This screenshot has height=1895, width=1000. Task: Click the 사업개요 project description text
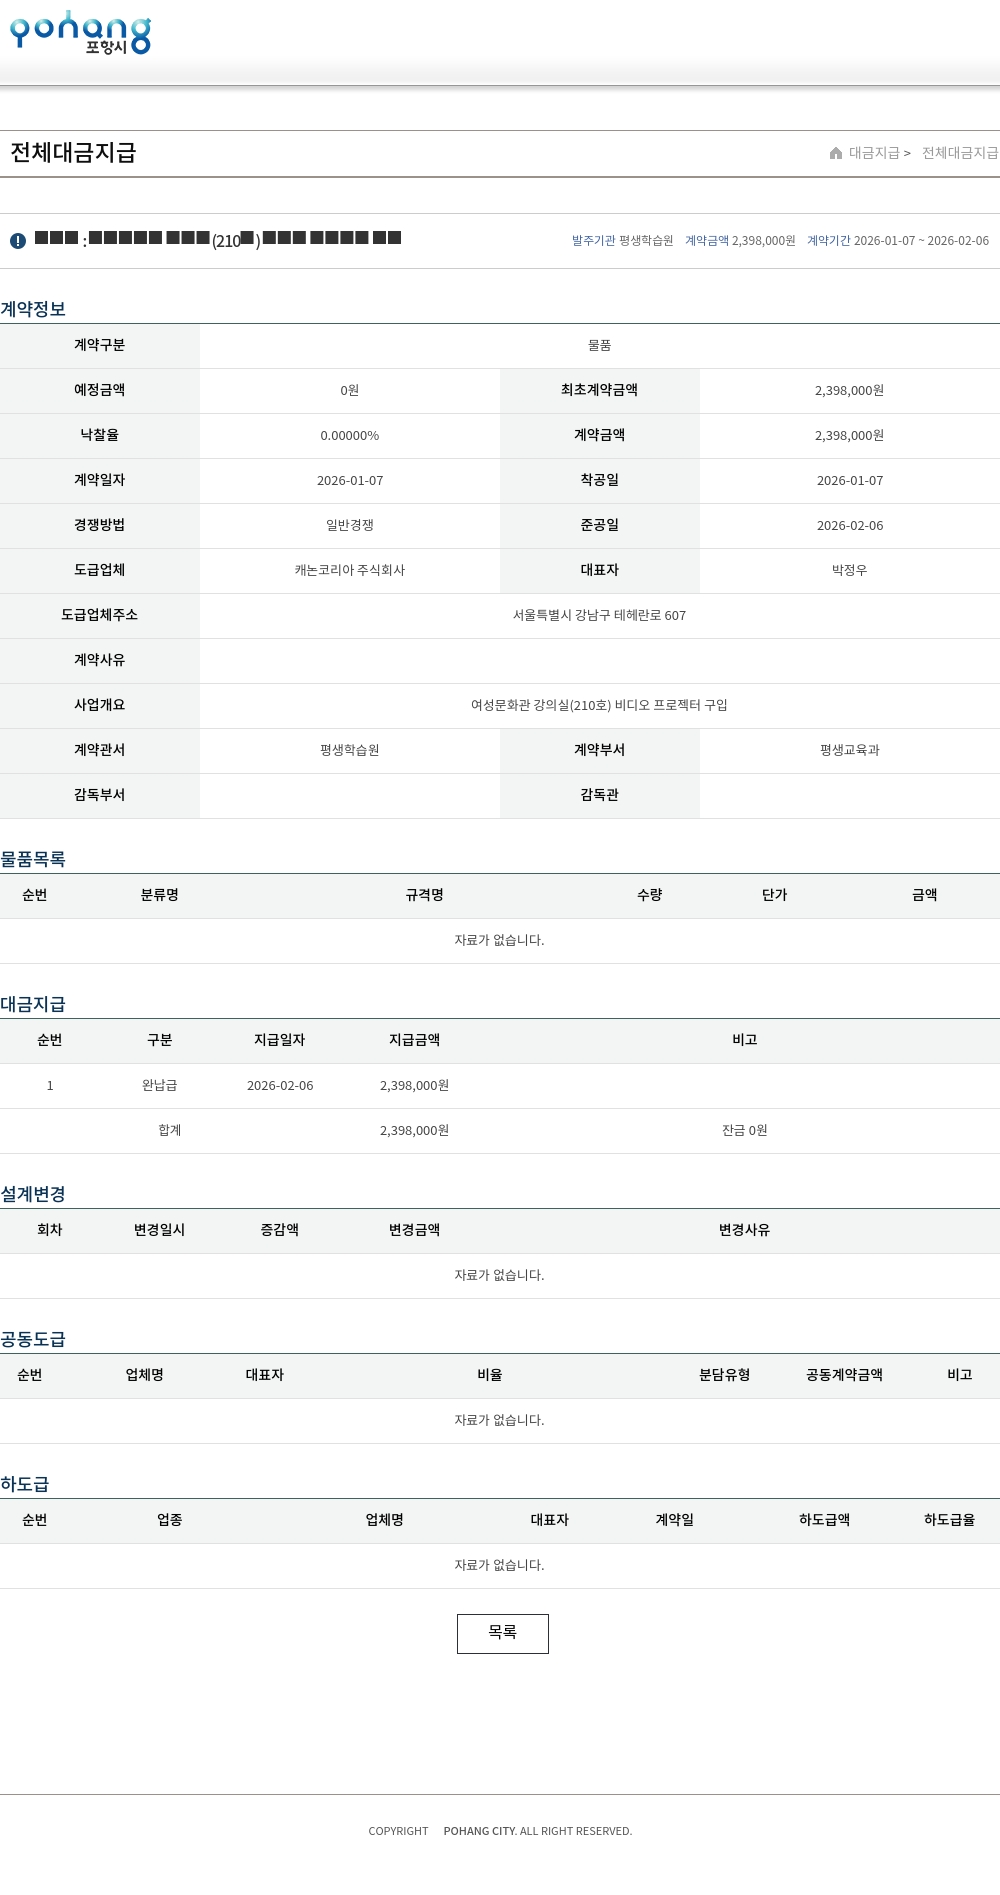pos(599,705)
